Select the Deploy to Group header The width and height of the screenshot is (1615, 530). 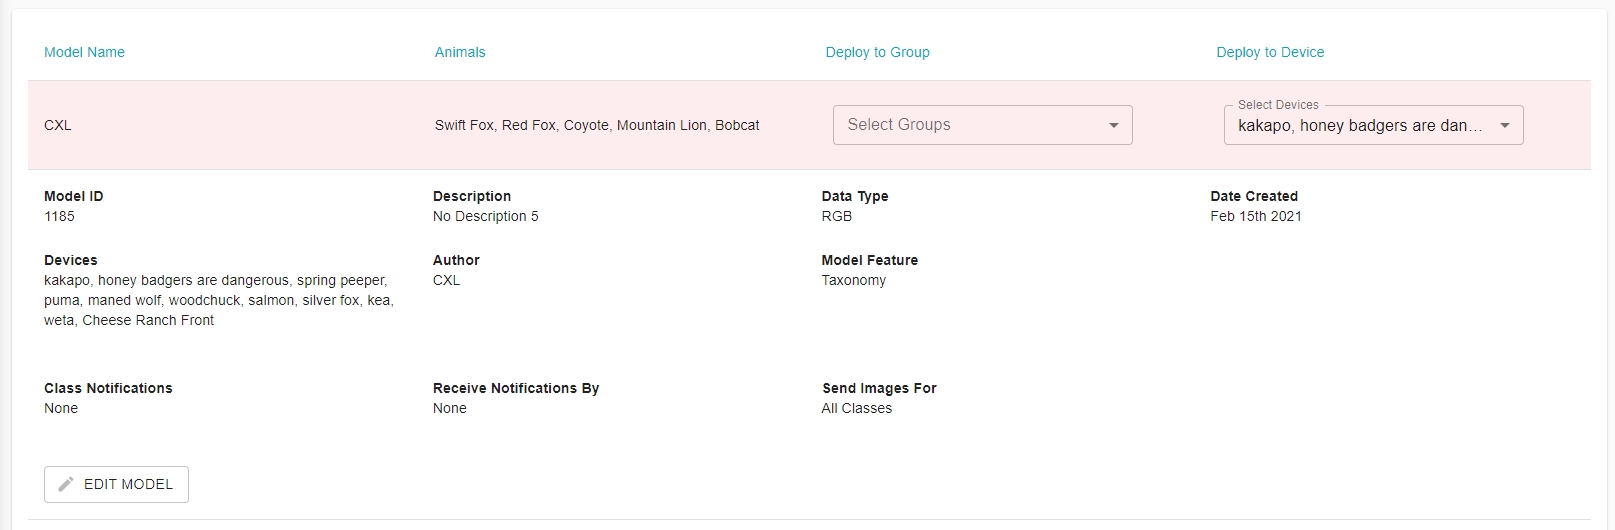tap(877, 52)
